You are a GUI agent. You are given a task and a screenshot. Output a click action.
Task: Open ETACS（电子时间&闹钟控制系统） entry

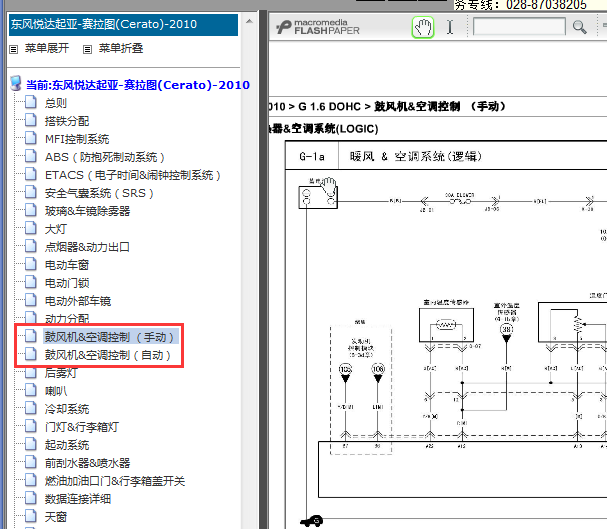pyautogui.click(x=133, y=175)
